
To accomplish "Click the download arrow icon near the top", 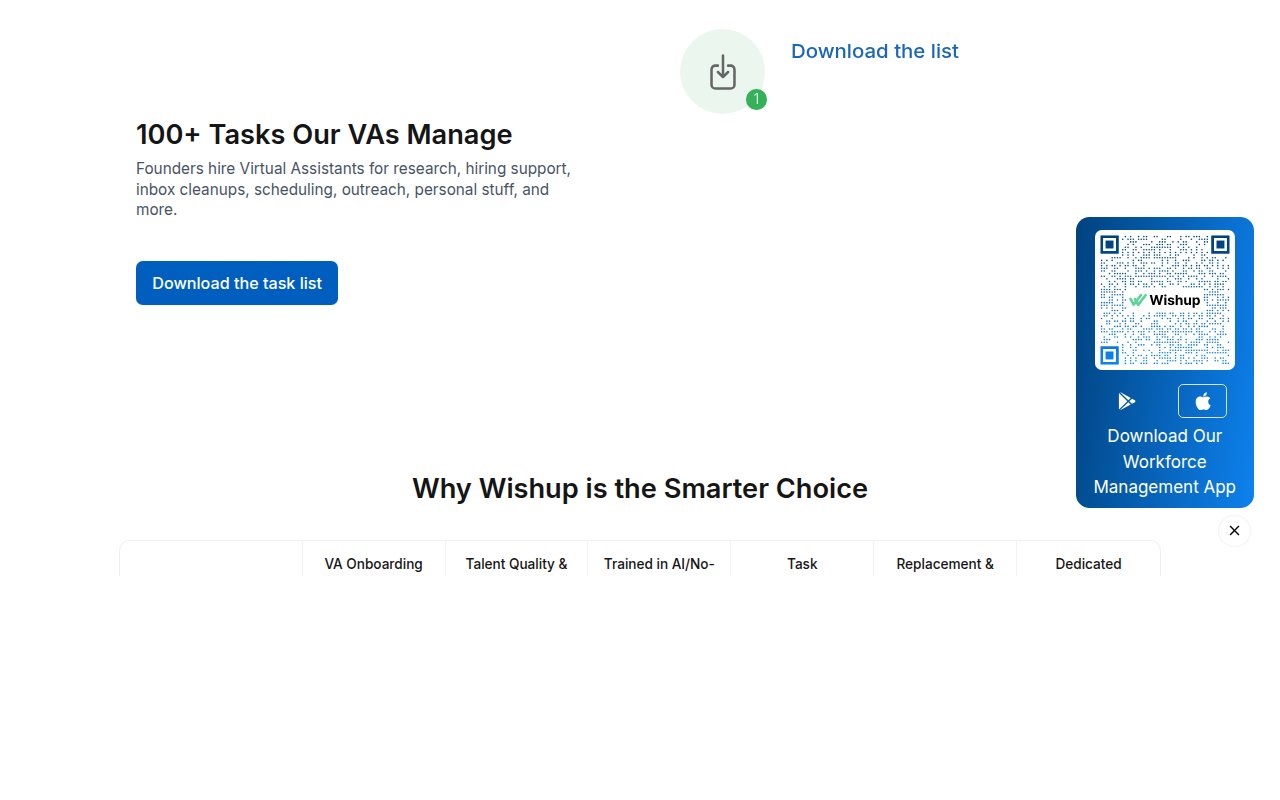I will 722,70.
